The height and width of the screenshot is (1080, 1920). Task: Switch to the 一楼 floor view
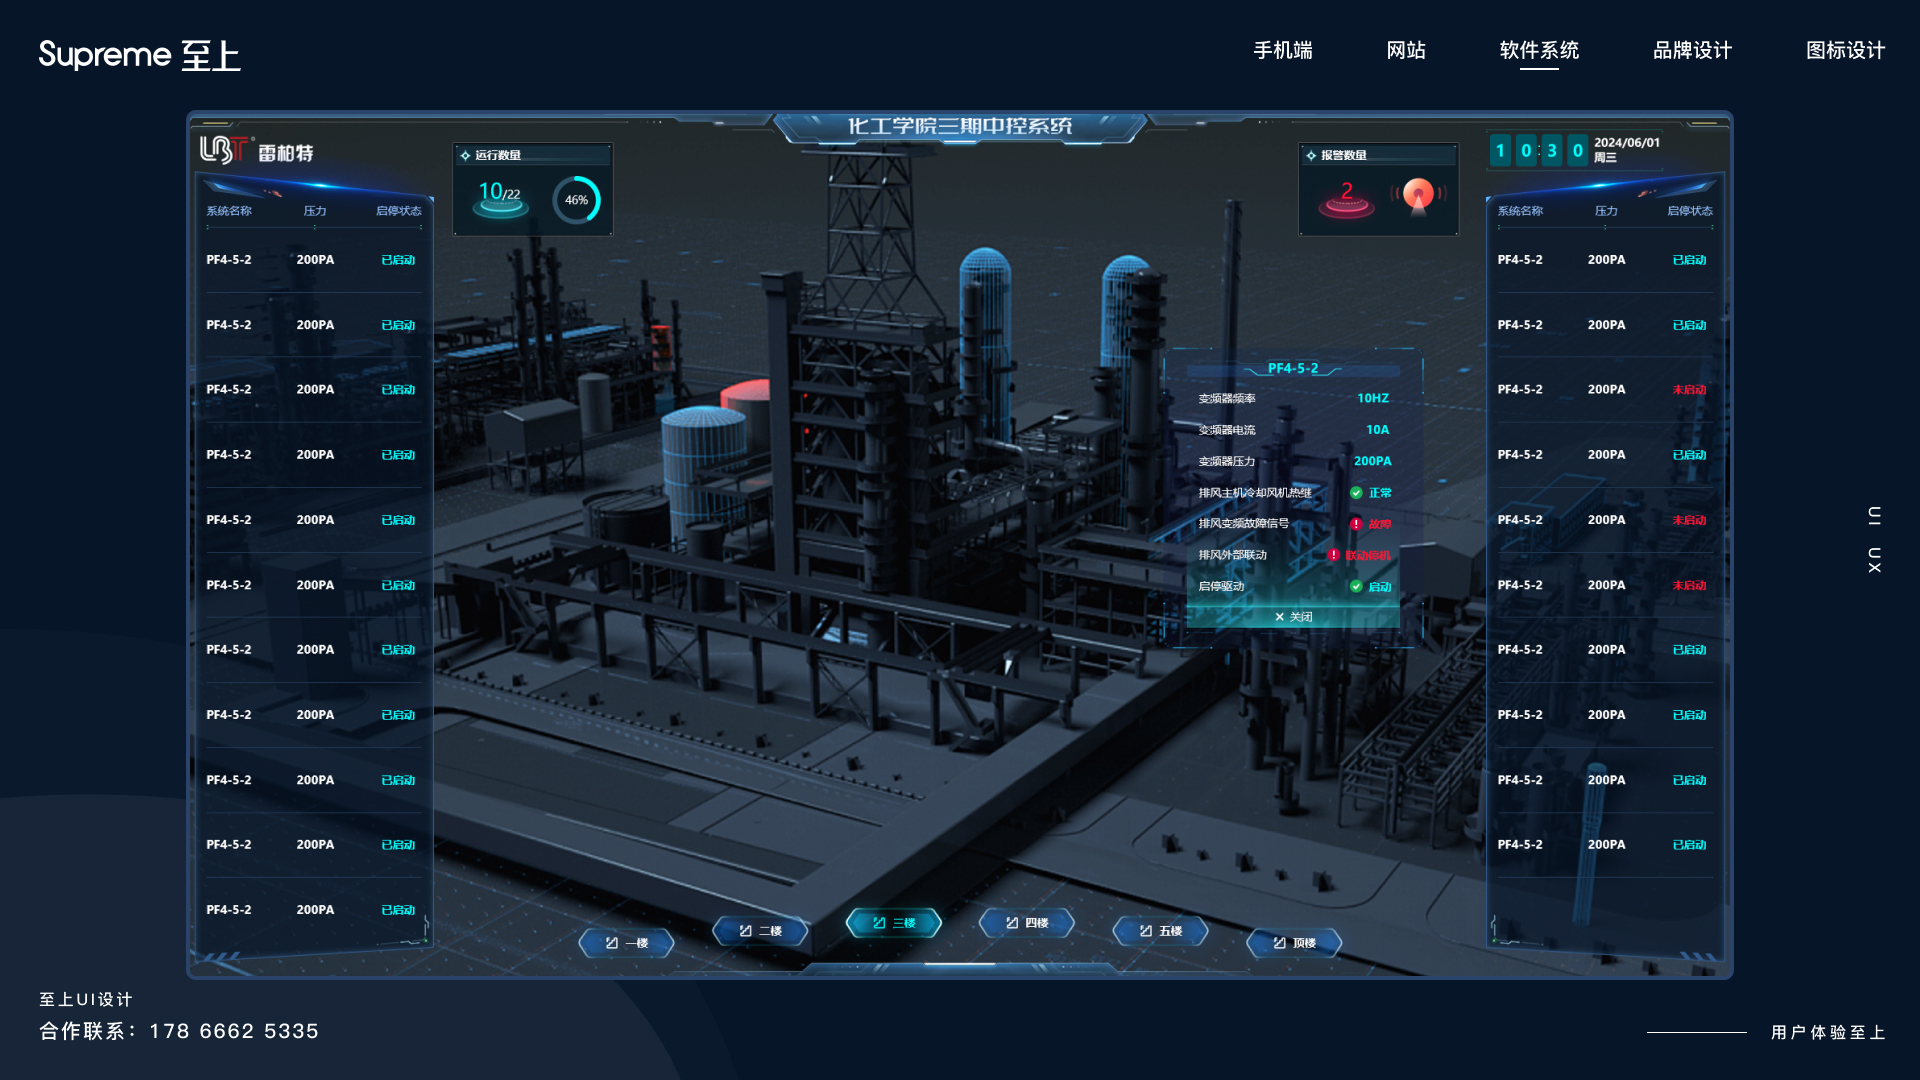tap(627, 943)
